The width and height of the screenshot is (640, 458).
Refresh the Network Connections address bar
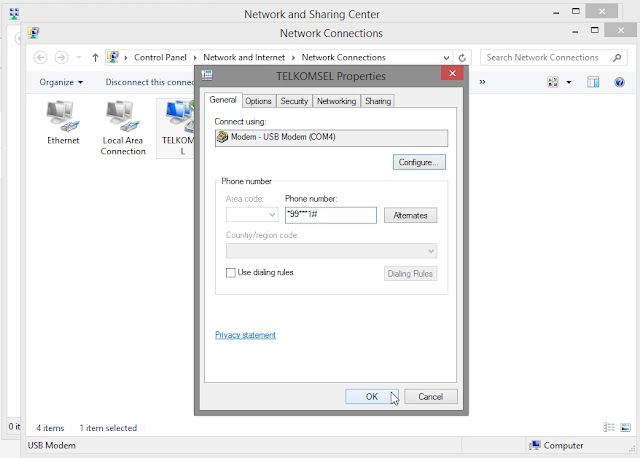462,58
